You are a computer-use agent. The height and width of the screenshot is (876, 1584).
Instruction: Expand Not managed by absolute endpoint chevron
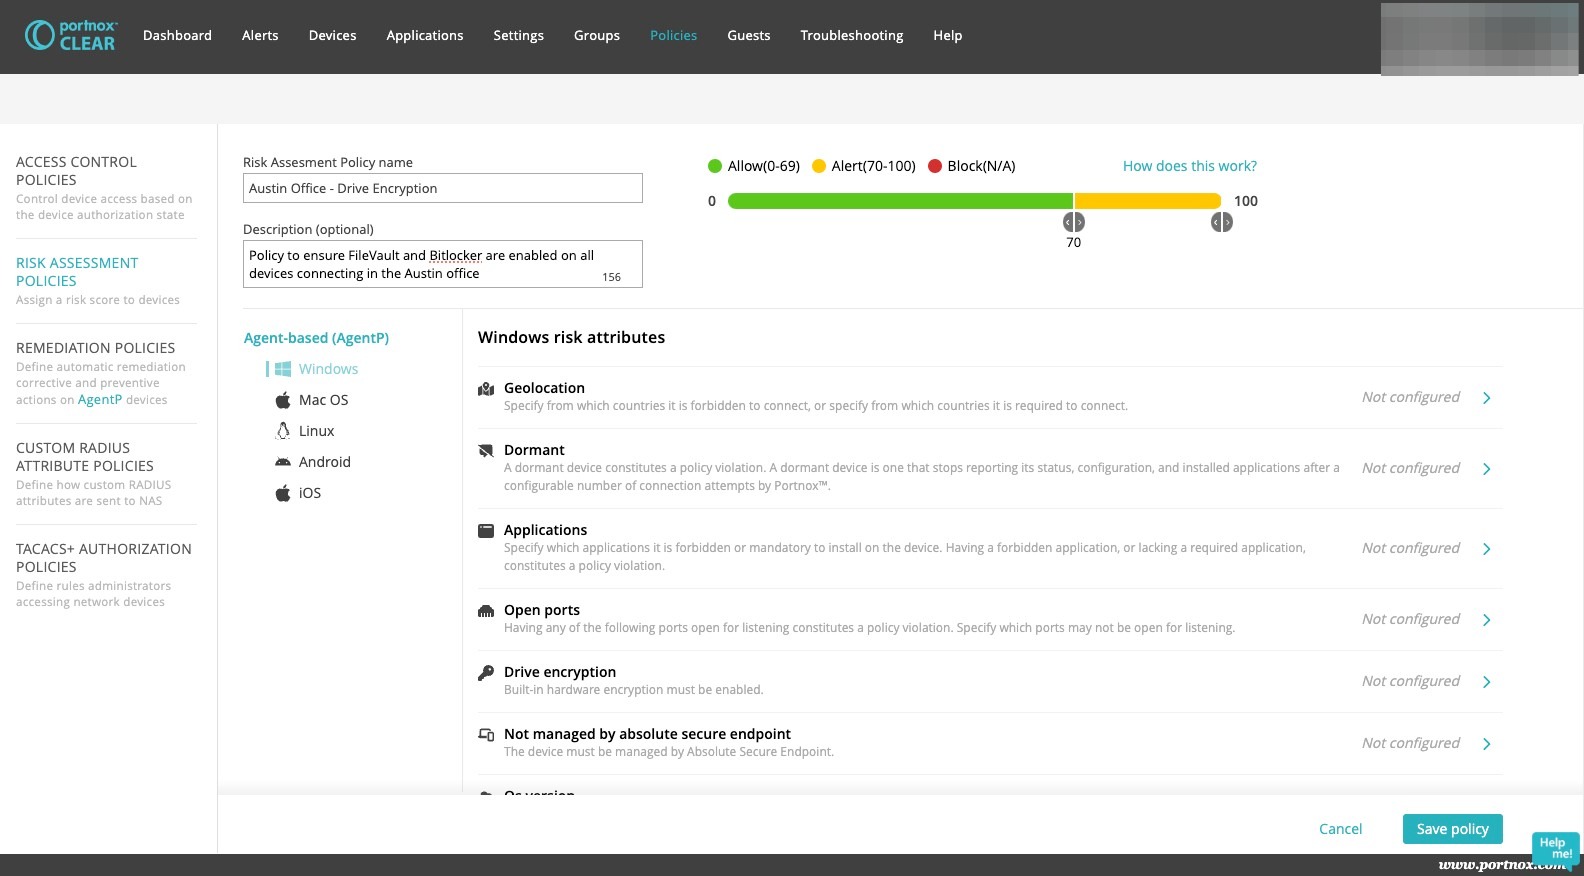click(x=1487, y=744)
